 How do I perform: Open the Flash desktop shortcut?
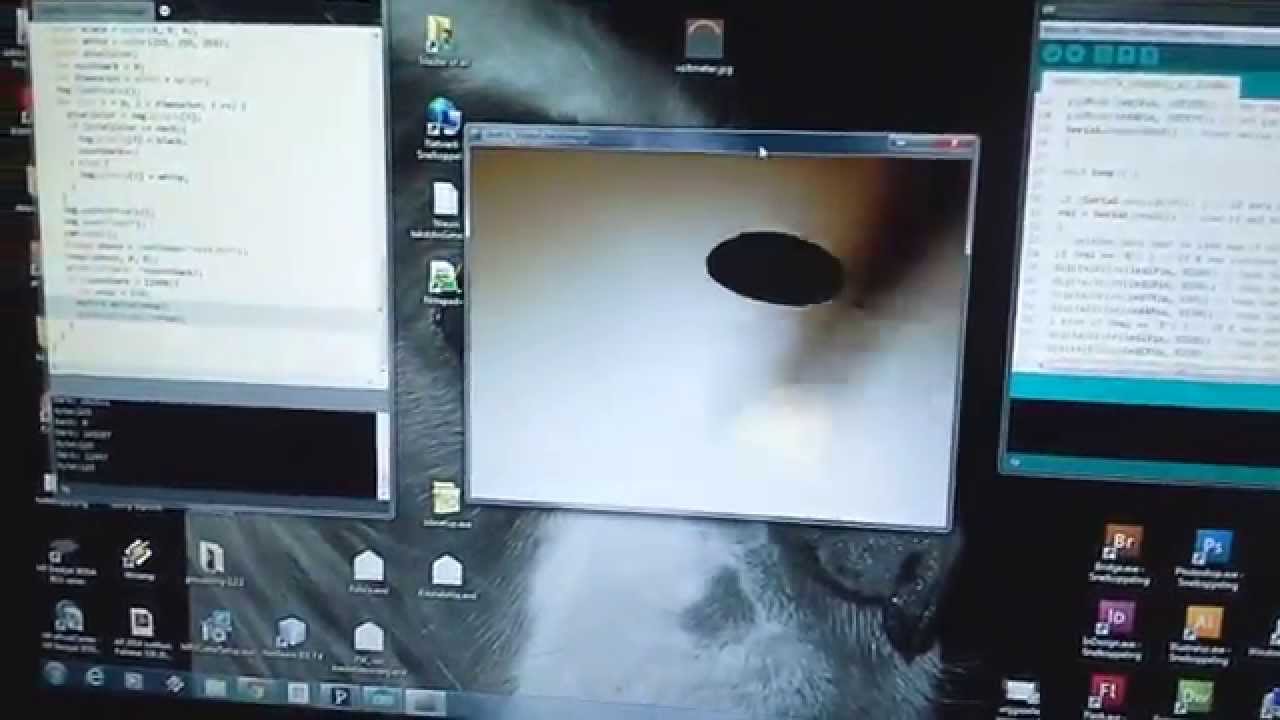tap(1108, 697)
